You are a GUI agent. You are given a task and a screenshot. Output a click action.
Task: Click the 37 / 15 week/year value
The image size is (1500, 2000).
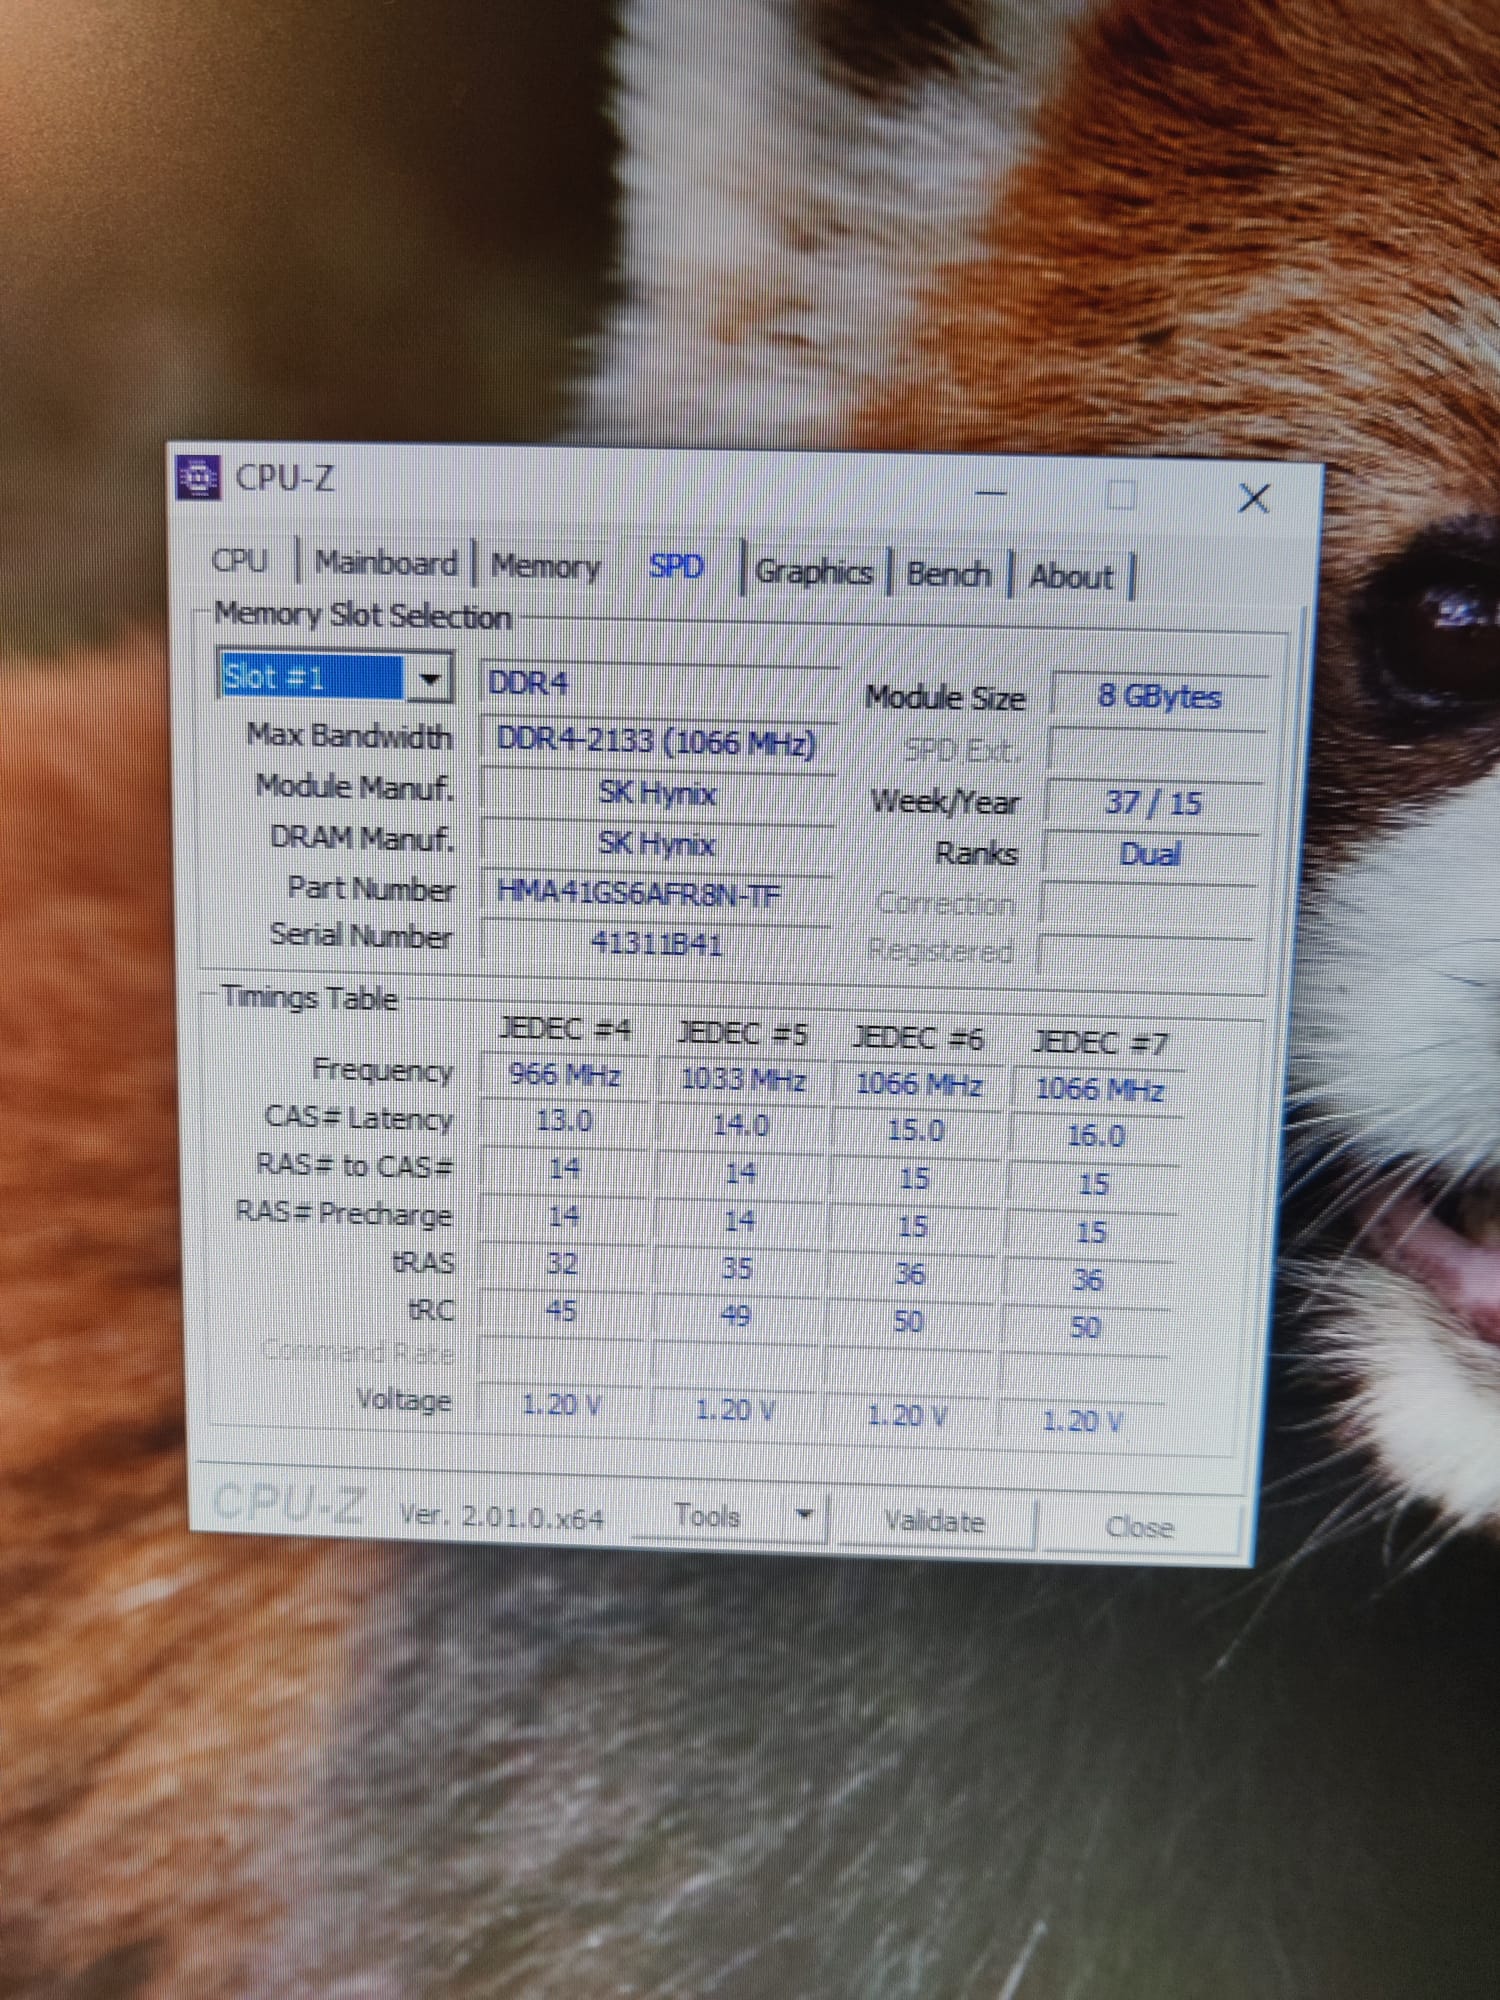click(1153, 803)
